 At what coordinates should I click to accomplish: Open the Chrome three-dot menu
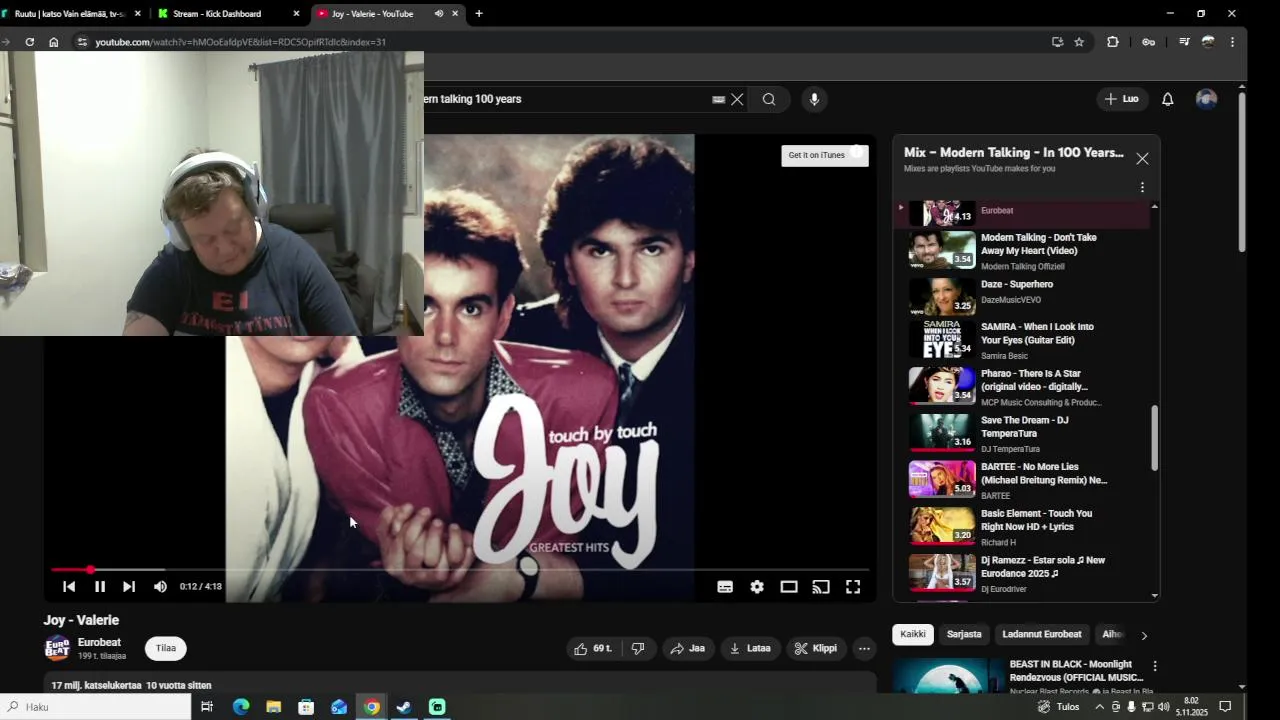tap(1232, 42)
